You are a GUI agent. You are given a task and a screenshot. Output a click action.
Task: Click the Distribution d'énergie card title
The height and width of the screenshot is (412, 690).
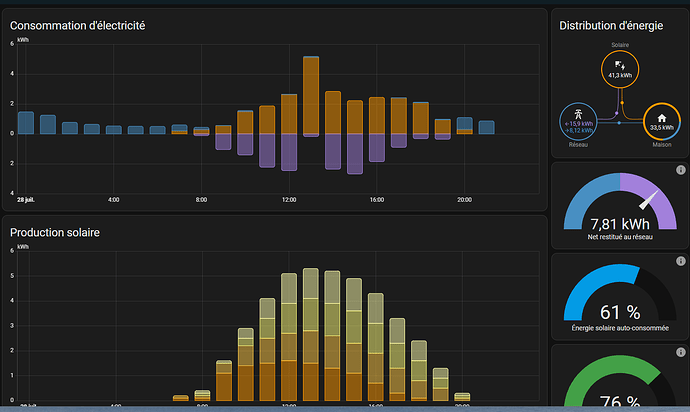[610, 25]
